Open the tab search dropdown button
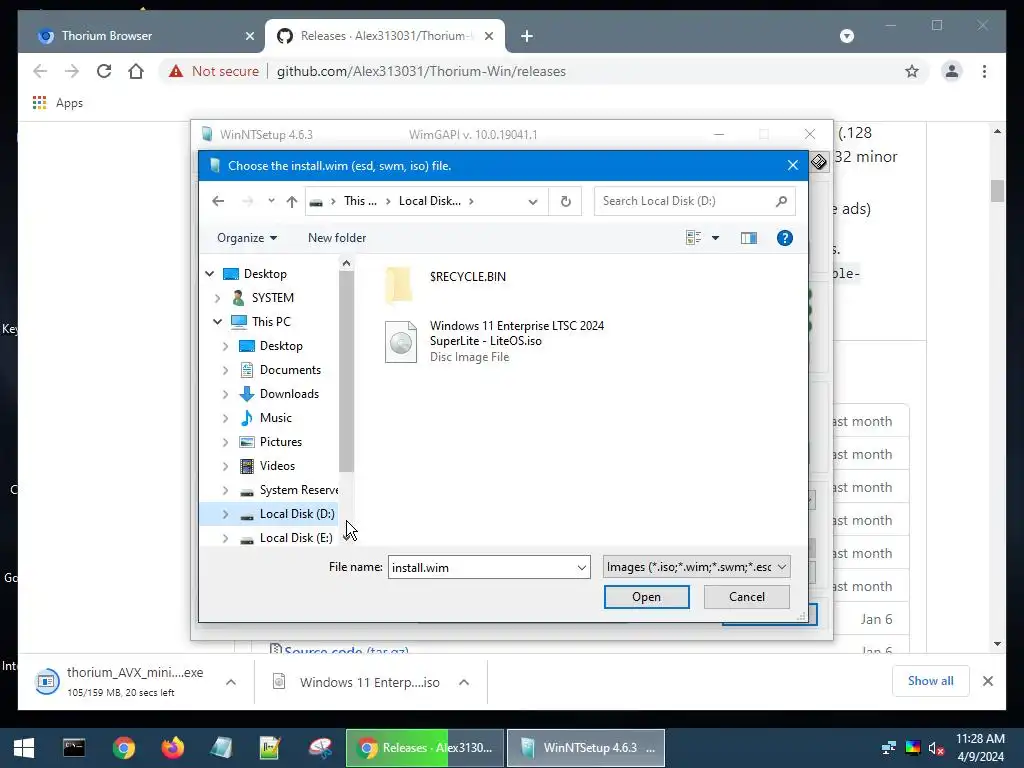 [847, 36]
